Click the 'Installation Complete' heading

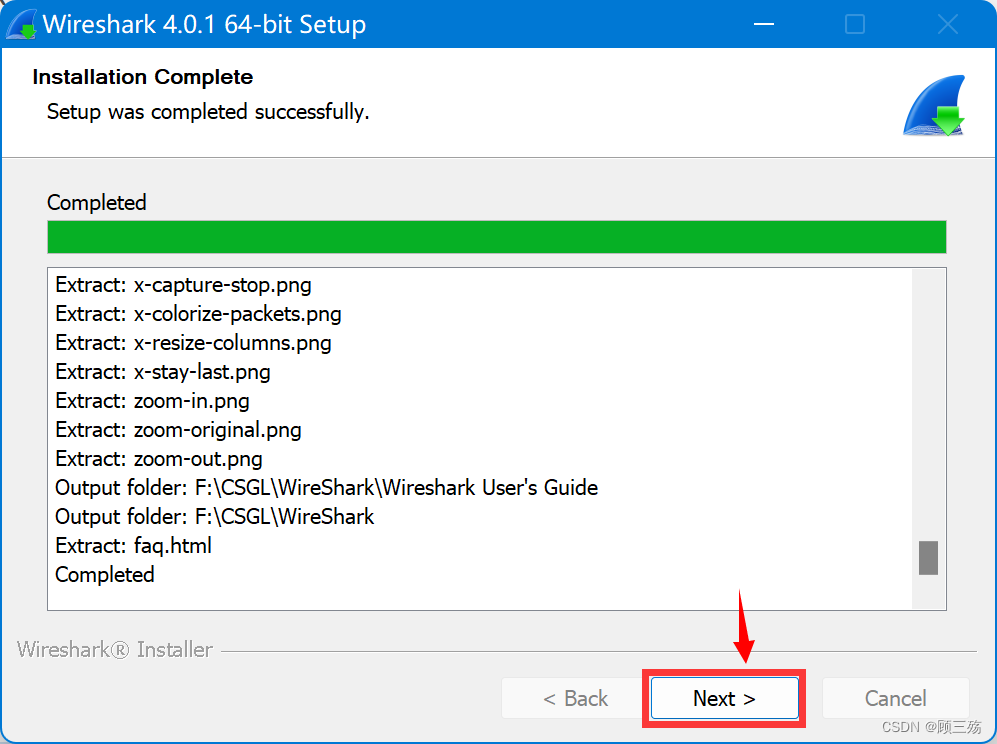pyautogui.click(x=143, y=77)
